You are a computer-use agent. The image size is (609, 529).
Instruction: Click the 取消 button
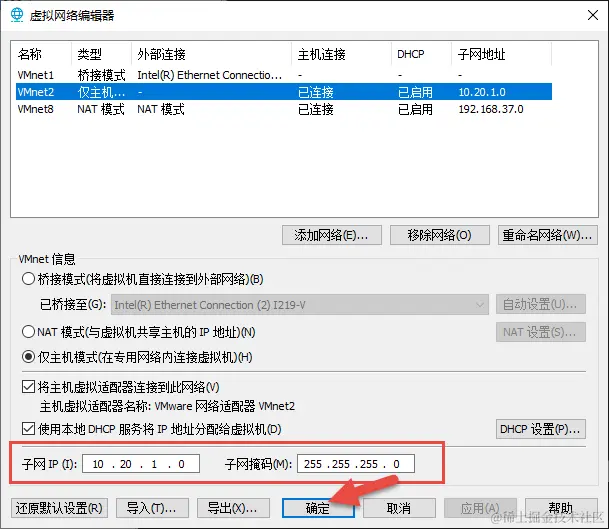399,508
